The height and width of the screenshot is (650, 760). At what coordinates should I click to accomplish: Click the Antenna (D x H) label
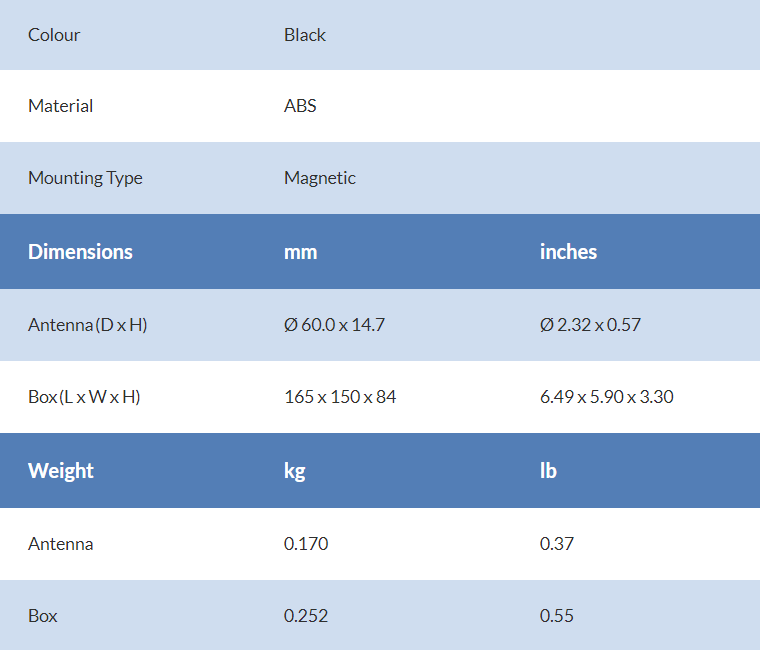88,325
